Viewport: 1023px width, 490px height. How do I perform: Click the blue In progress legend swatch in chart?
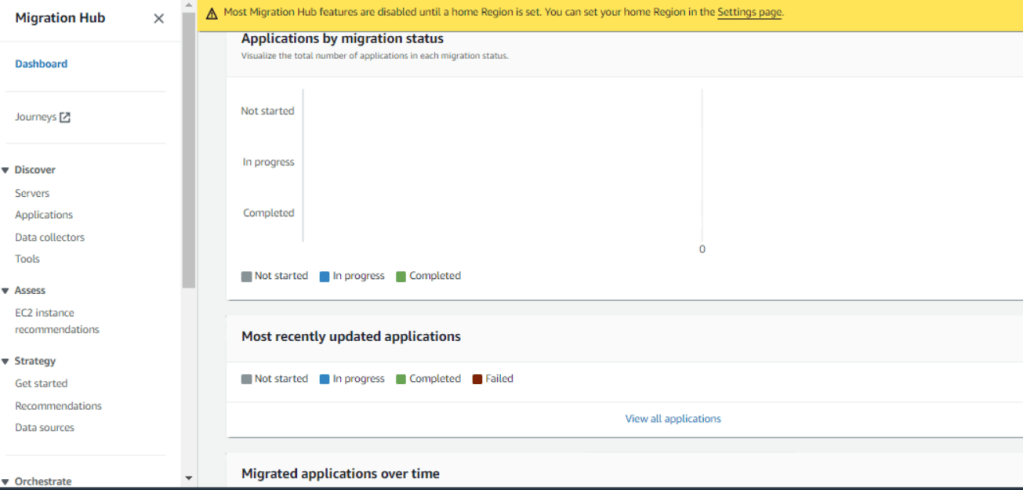[x=325, y=276]
